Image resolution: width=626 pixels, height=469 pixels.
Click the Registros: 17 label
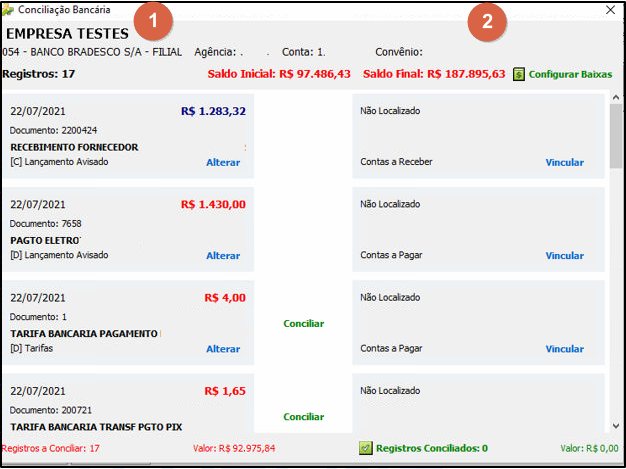(x=38, y=74)
